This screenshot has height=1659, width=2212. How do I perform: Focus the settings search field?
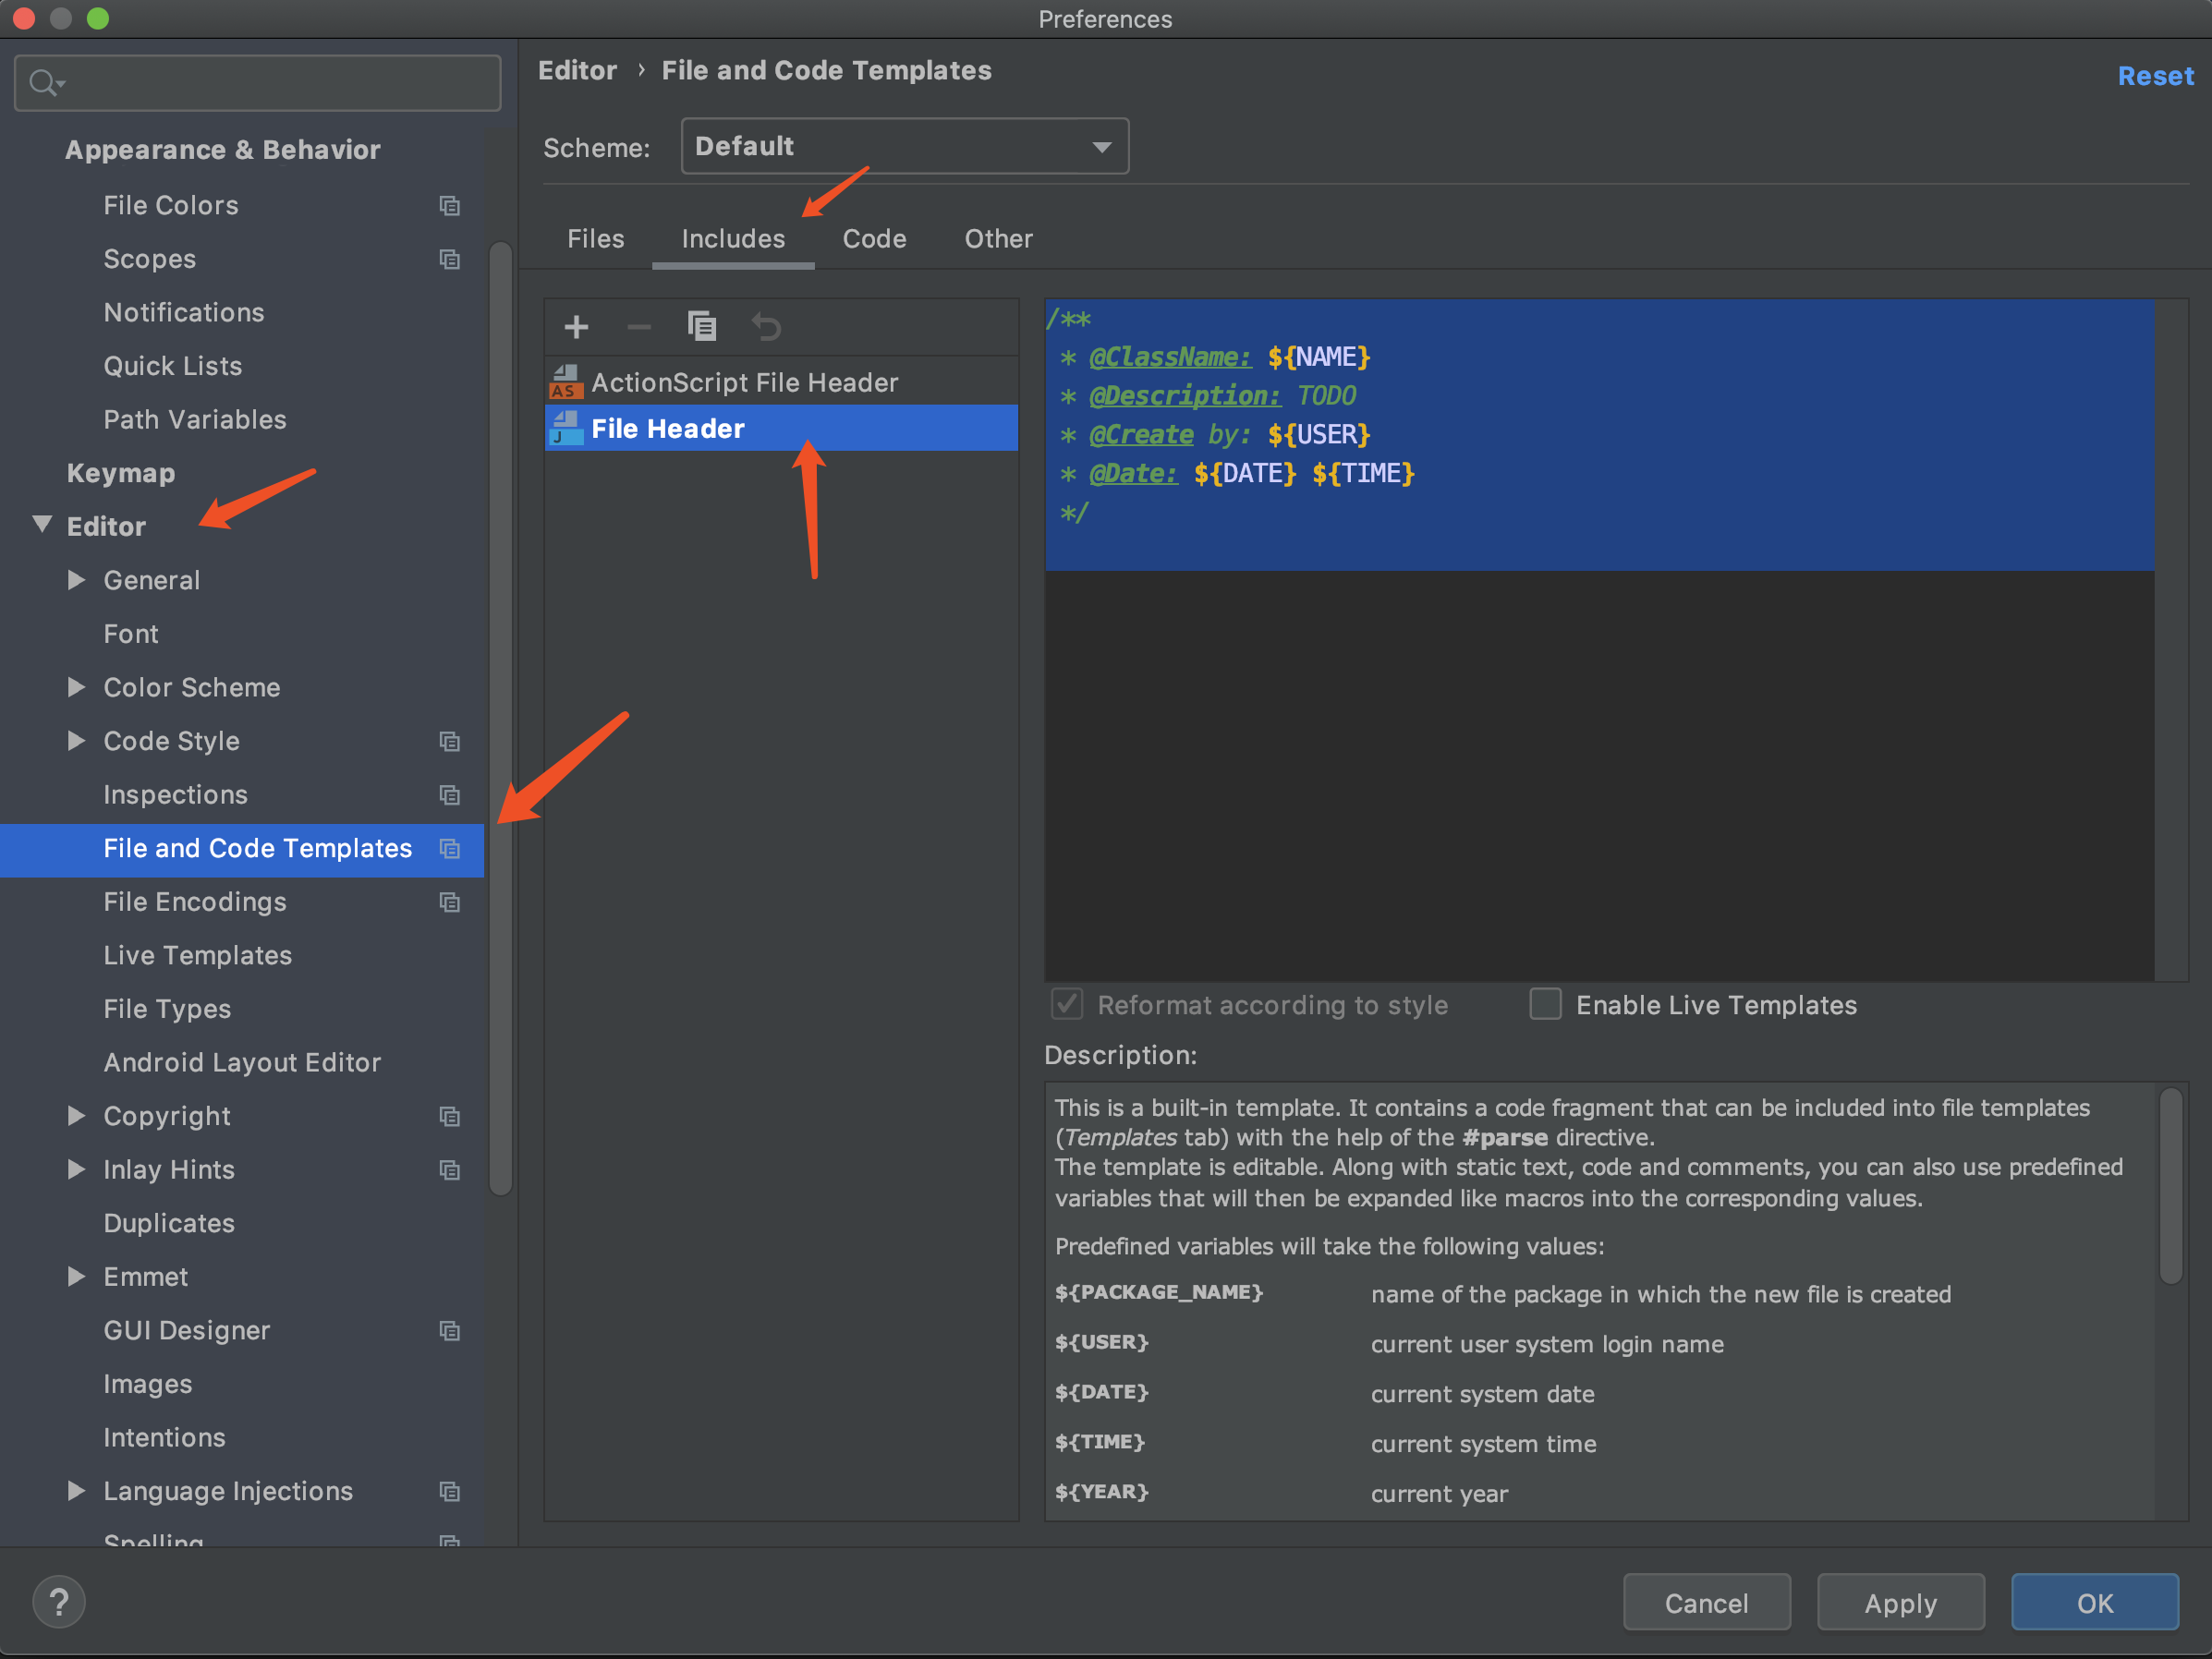click(258, 83)
